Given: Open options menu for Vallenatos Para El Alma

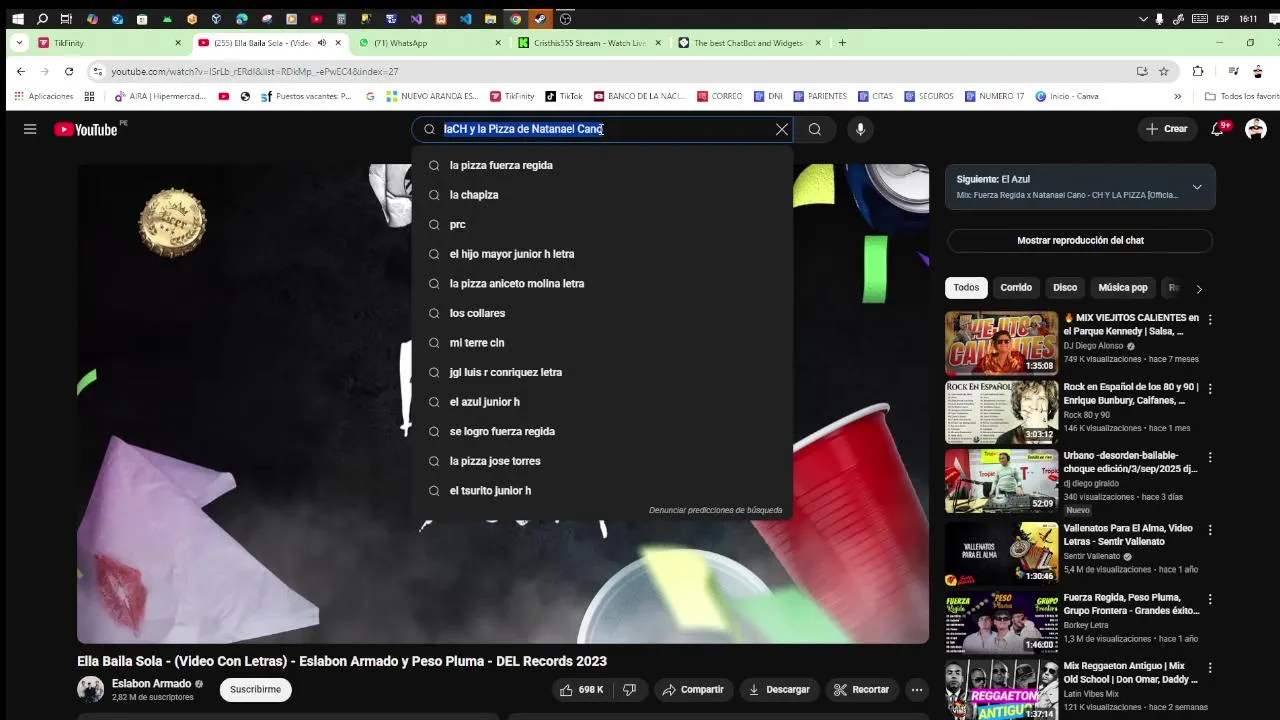Looking at the screenshot, I should [1210, 530].
